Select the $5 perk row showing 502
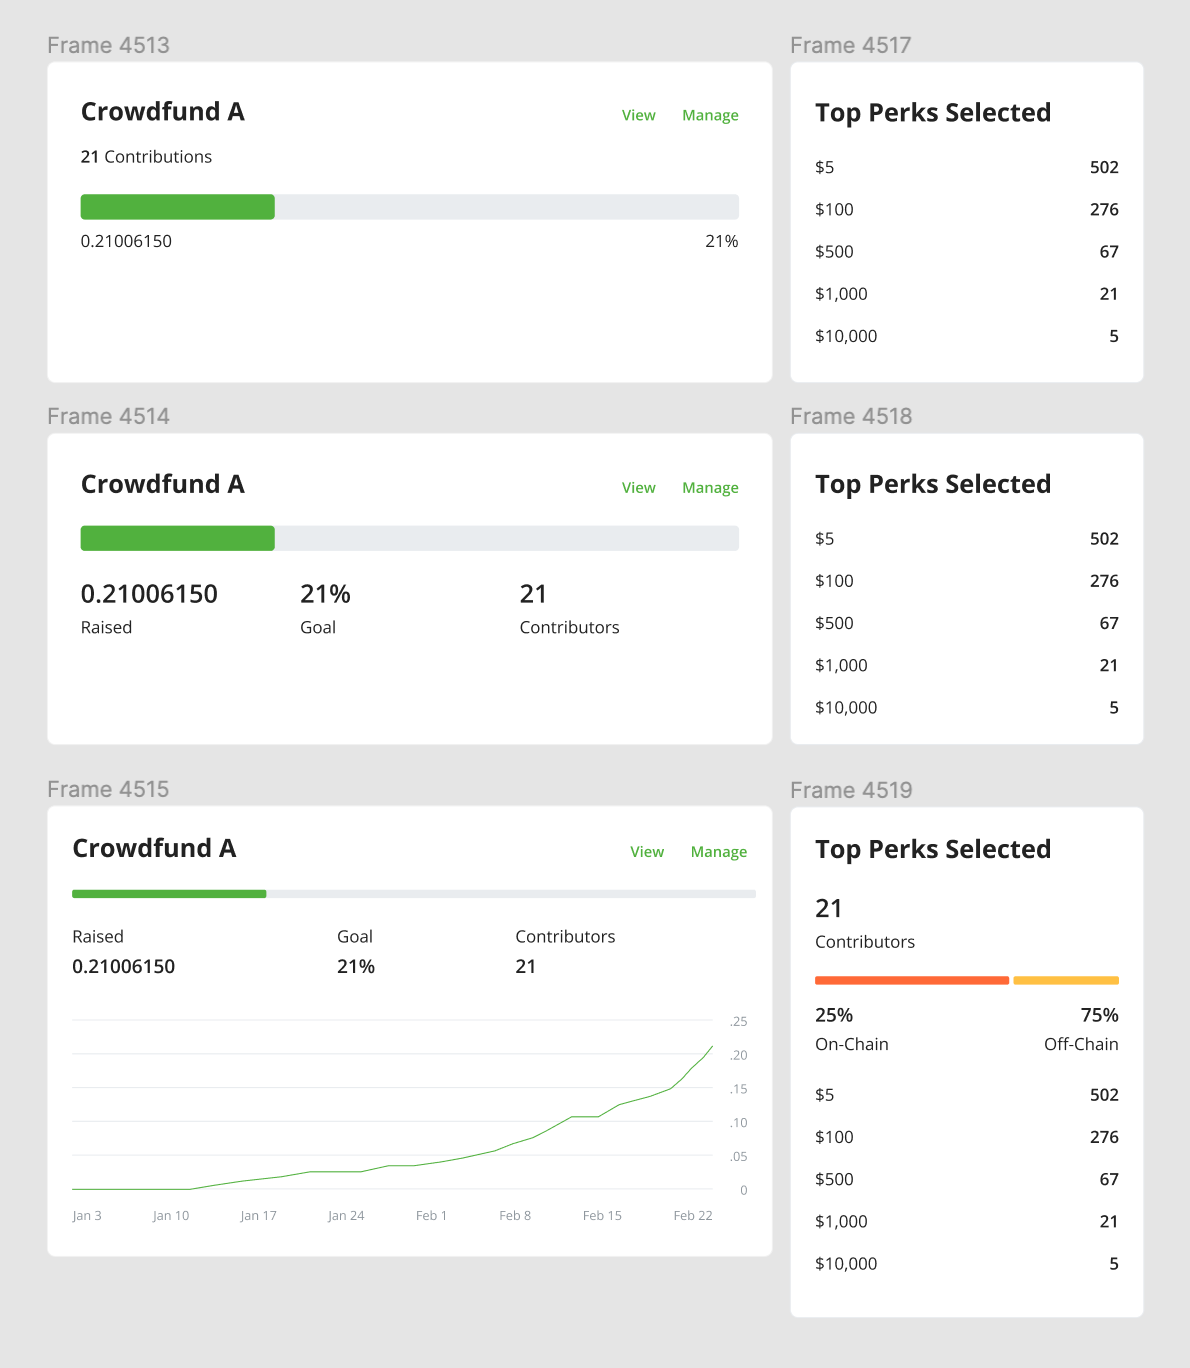 point(965,167)
